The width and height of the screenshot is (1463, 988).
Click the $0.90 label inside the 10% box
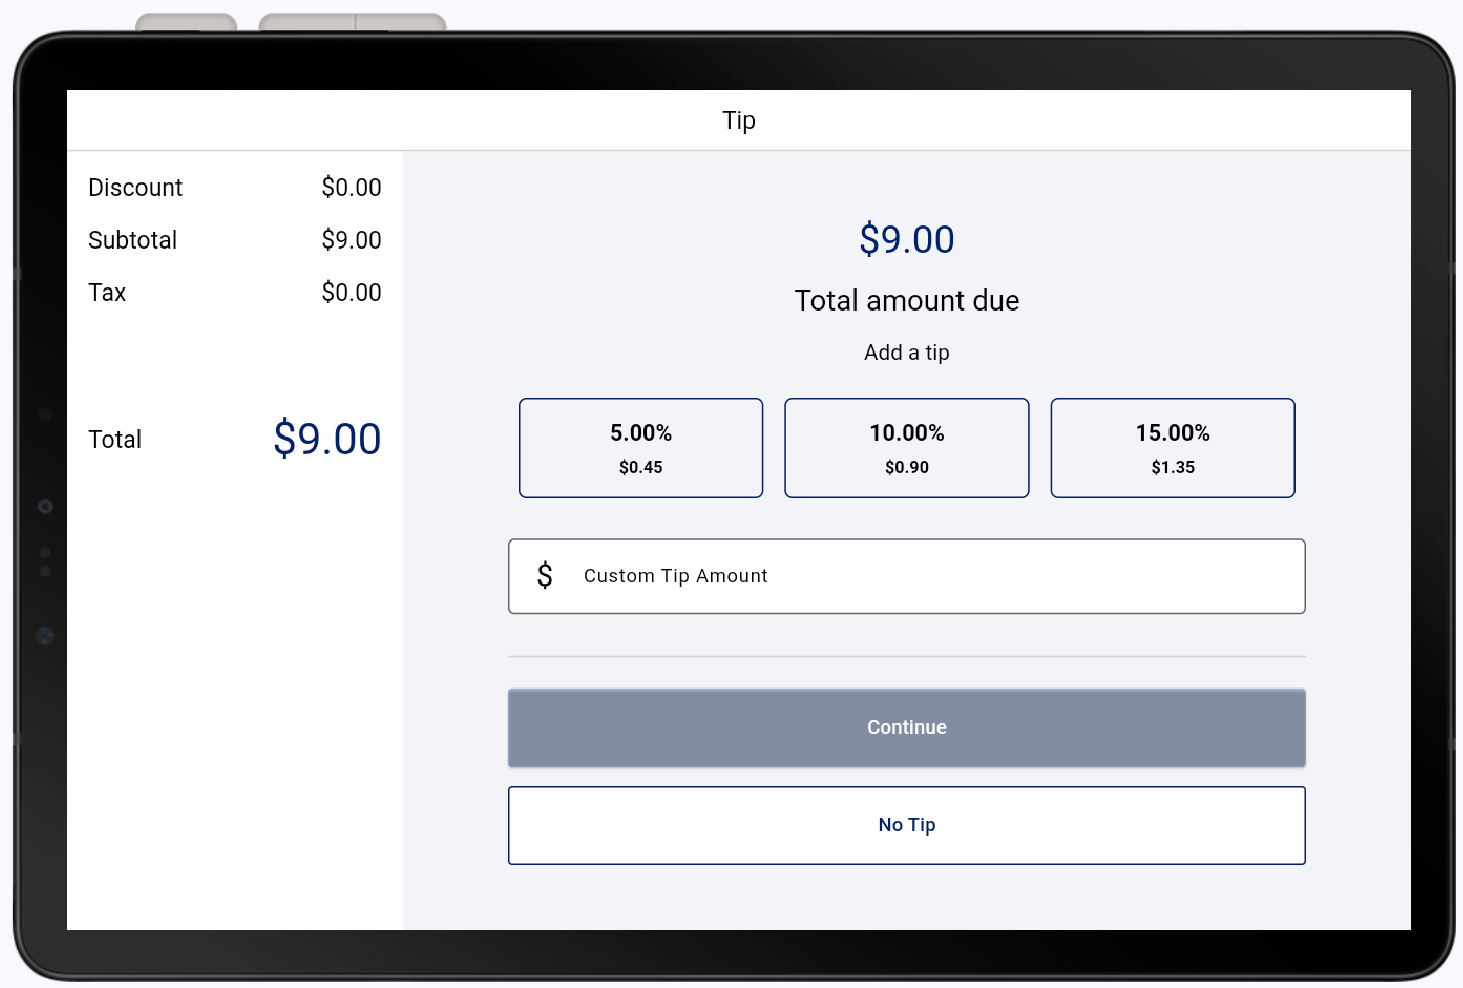point(906,466)
